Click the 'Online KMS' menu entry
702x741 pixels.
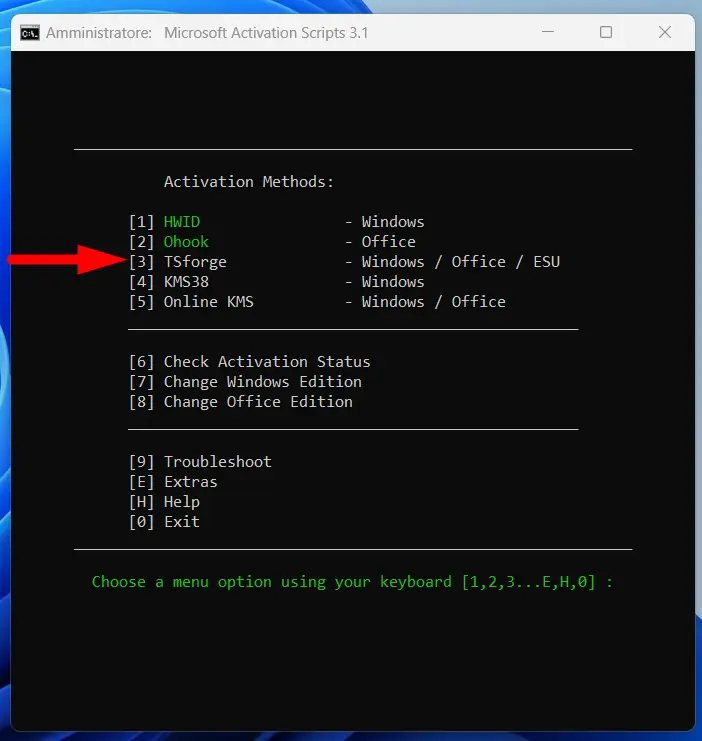208,302
